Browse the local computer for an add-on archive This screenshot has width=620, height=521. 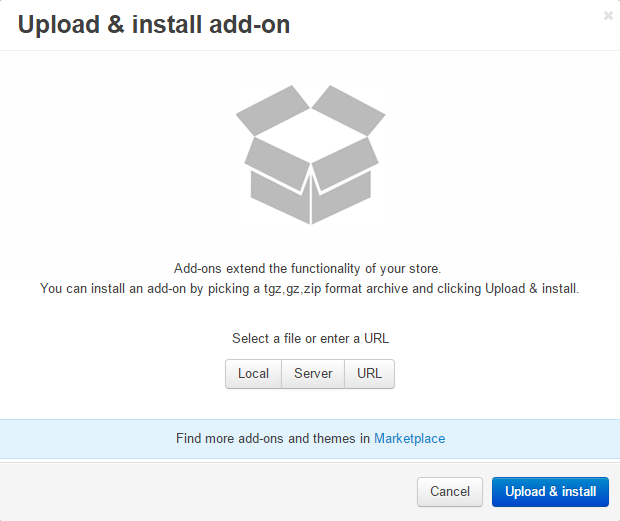[x=253, y=374]
